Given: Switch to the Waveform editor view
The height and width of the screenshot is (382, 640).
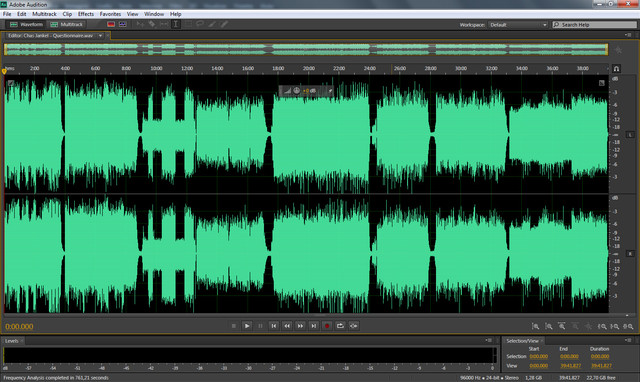Looking at the screenshot, I should 26,24.
